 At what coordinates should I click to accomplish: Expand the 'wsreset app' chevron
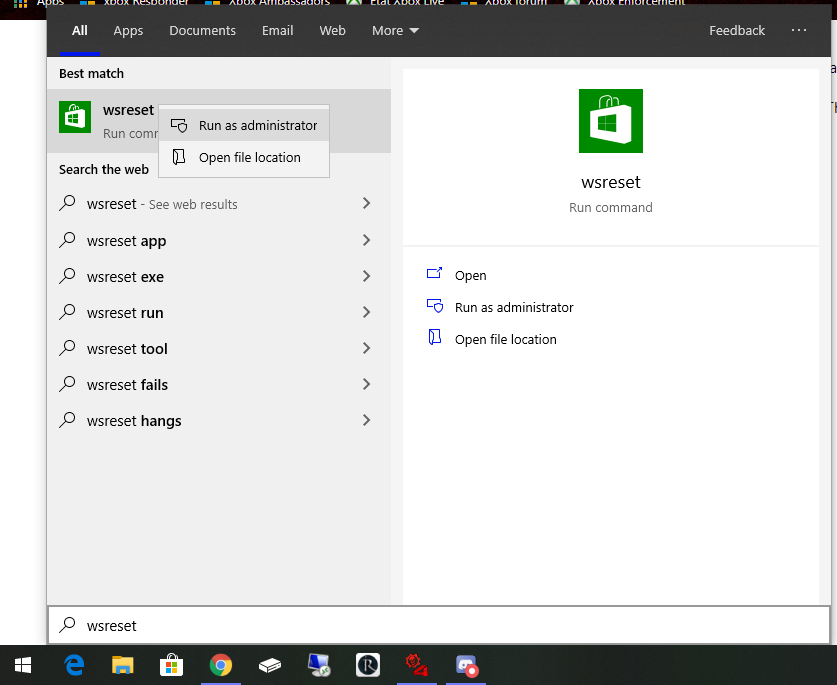click(366, 240)
